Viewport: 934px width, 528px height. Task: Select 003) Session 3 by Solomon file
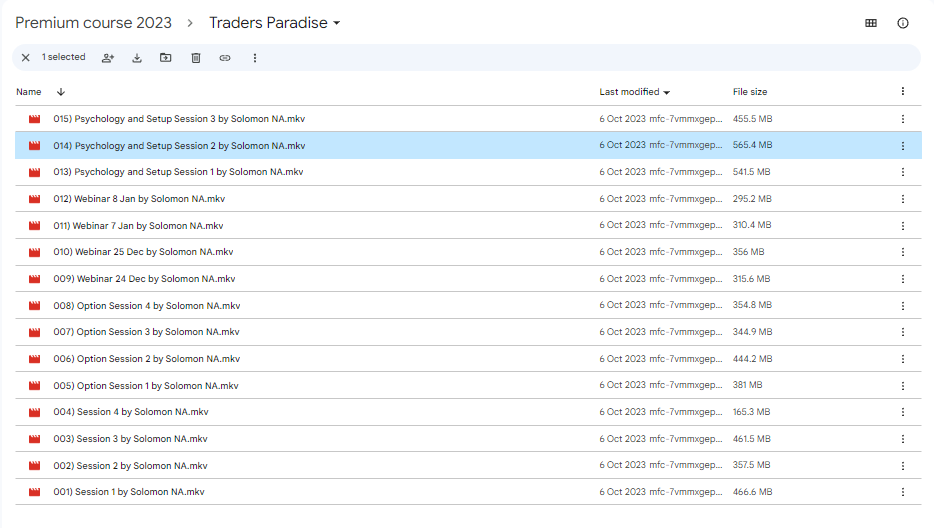tap(468, 439)
